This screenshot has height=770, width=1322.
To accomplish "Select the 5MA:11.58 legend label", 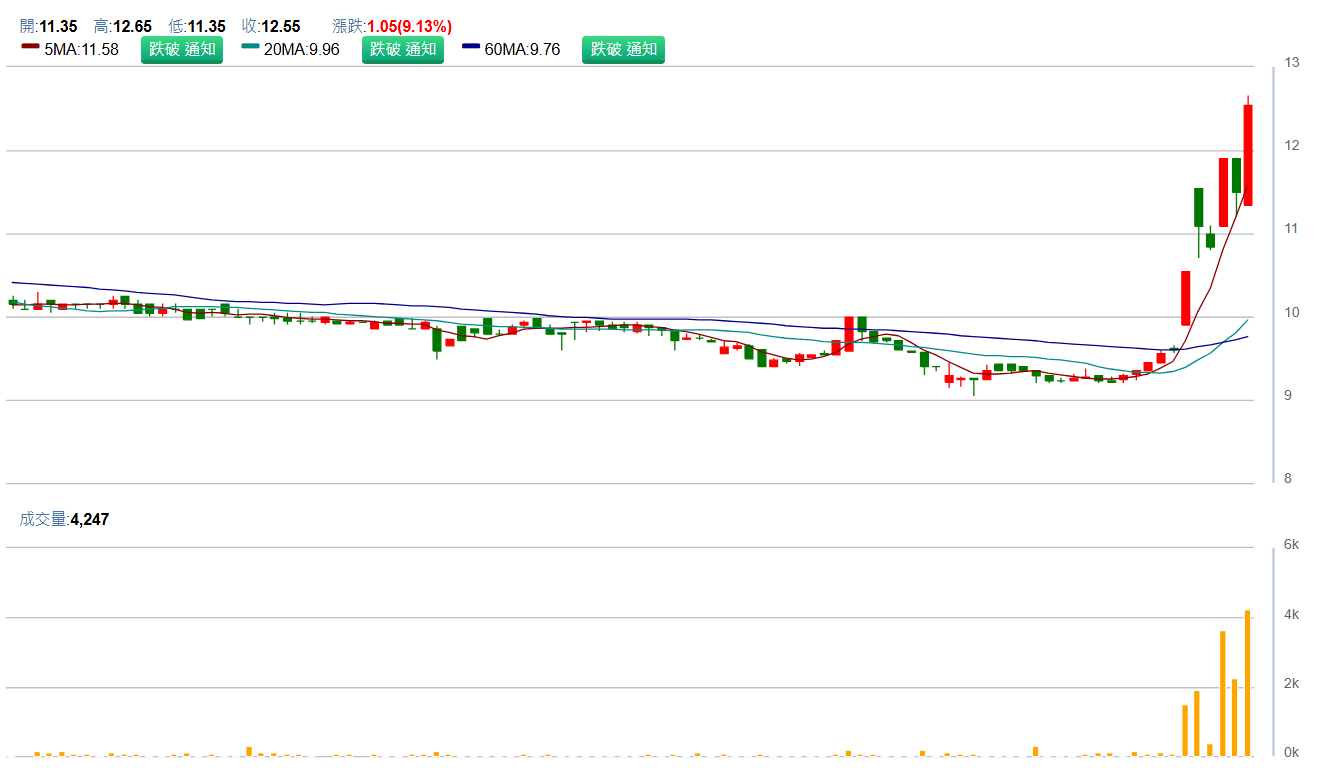I will [82, 50].
